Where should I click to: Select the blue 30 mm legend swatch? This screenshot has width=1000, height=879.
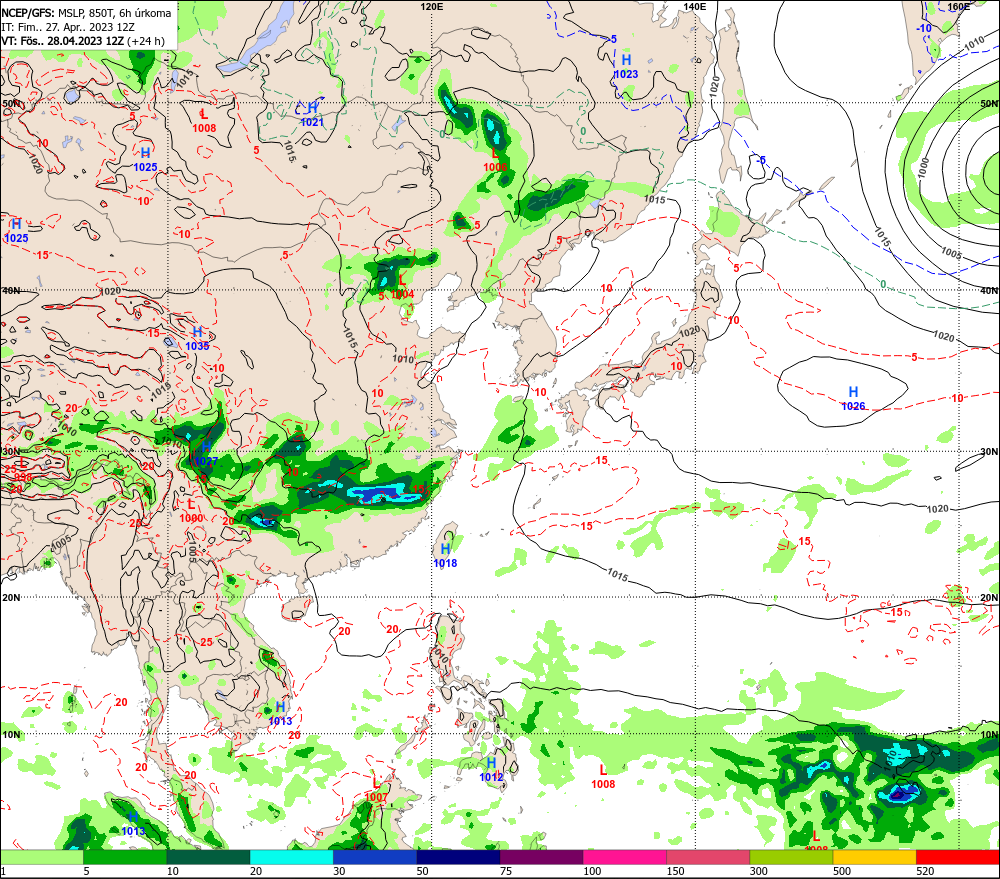pos(375,857)
